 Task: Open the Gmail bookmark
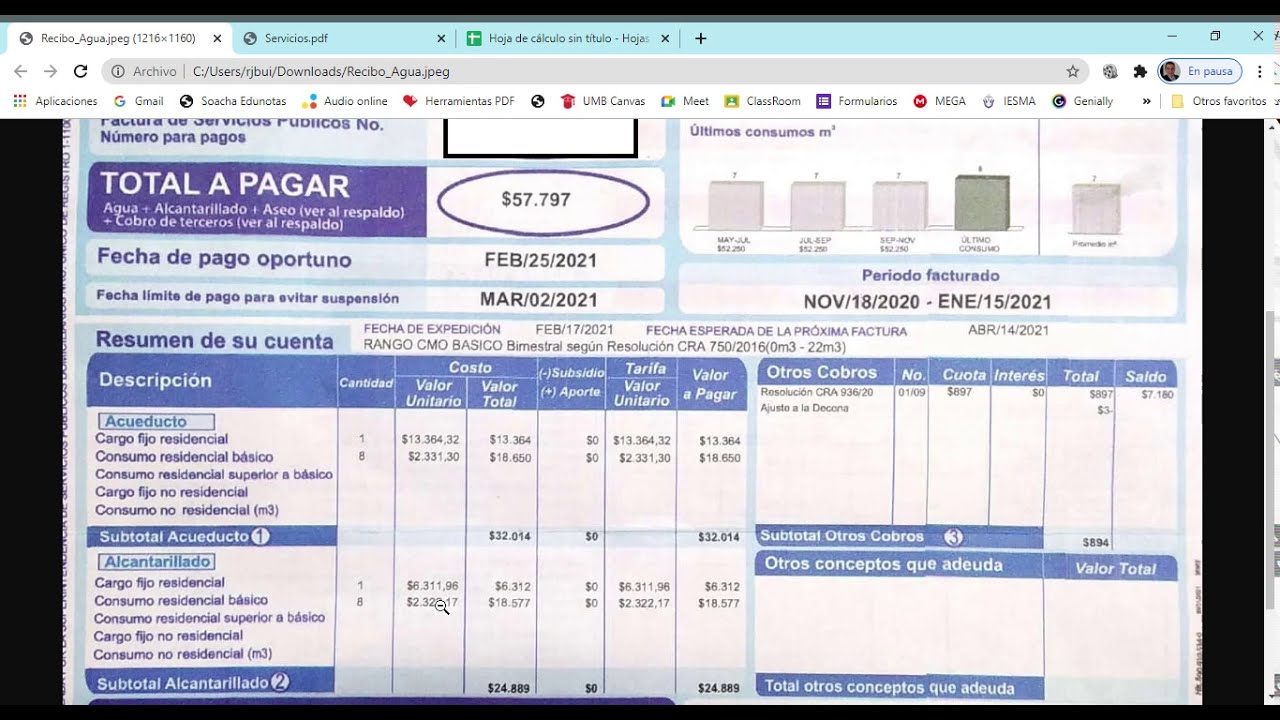pyautogui.click(x=138, y=101)
